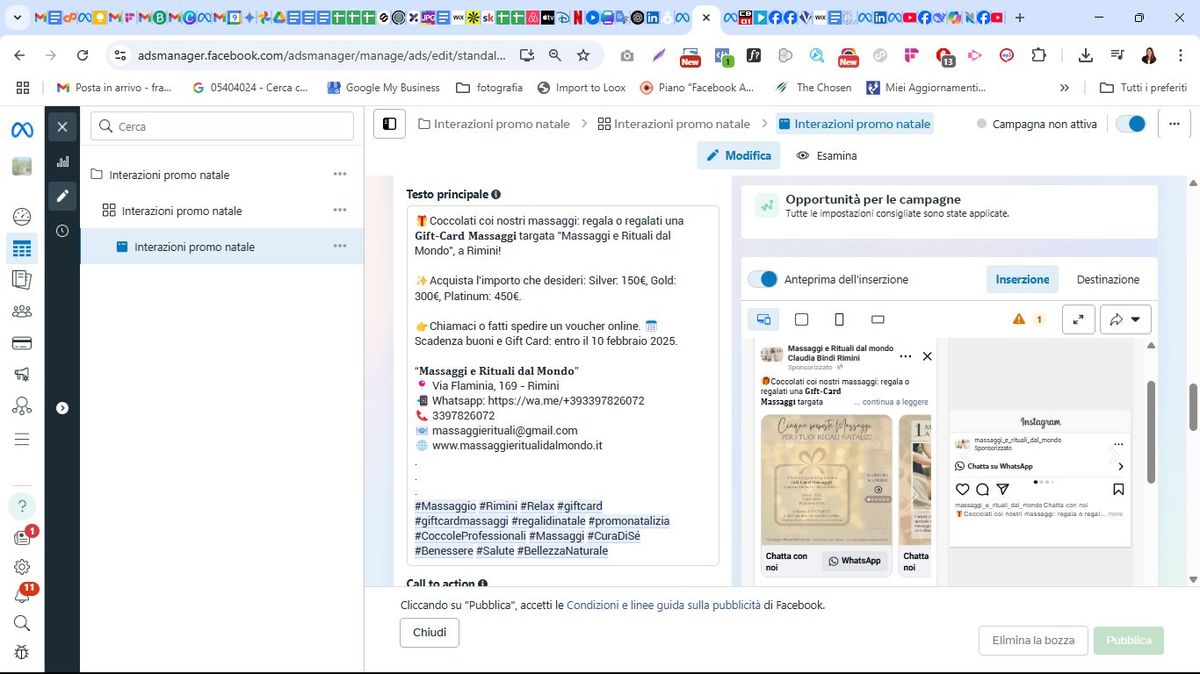Select the mobile vertical preview icon
Image resolution: width=1200 pixels, height=674 pixels.
click(x=839, y=319)
